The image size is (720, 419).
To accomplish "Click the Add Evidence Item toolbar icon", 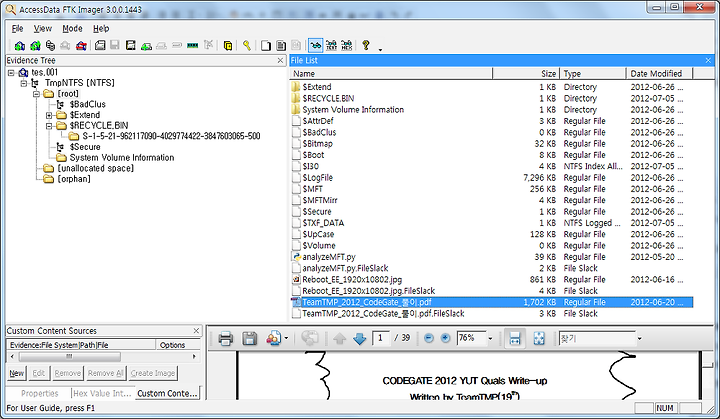I will (19, 45).
